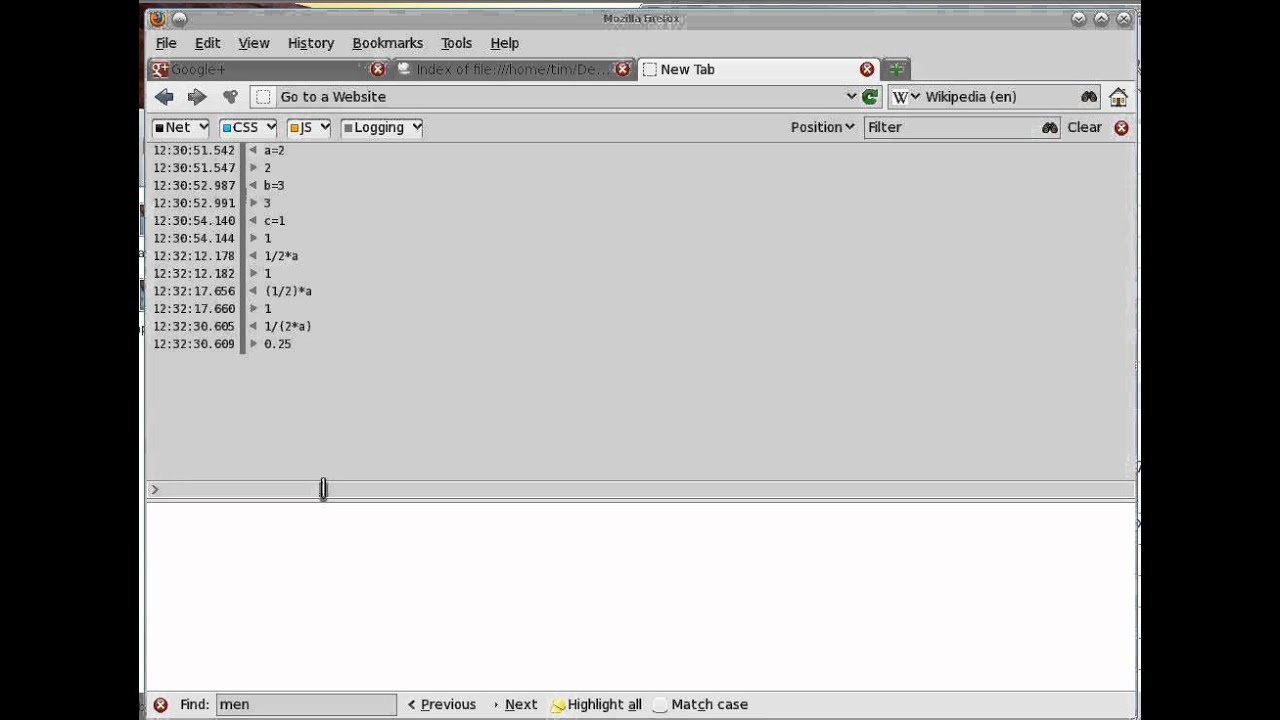Close the web console with red X
The height and width of the screenshot is (720, 1280).
coord(1121,128)
